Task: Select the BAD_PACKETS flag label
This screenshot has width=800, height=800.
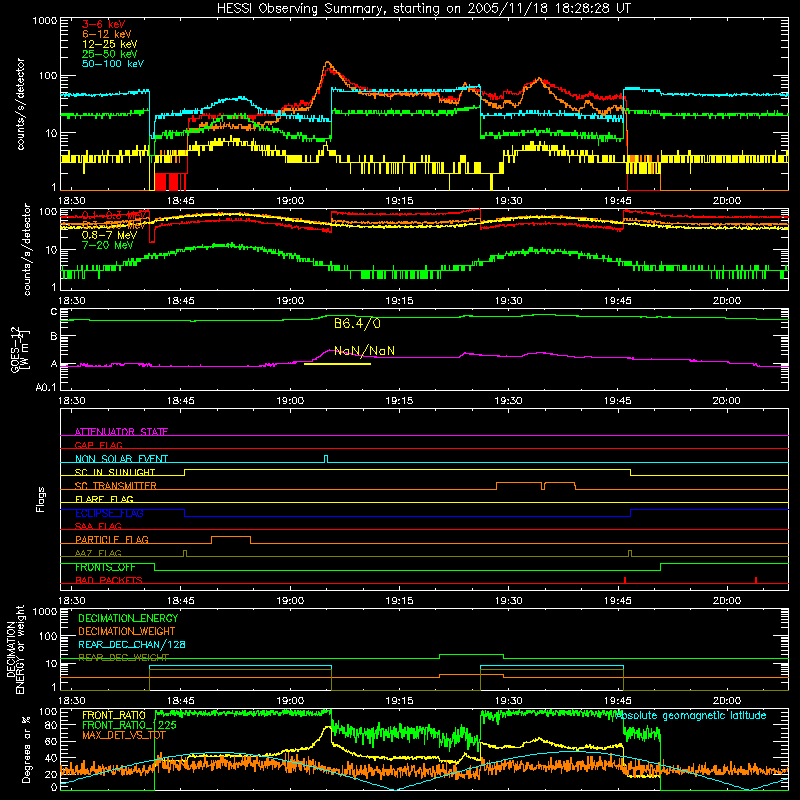Action: click(x=109, y=580)
